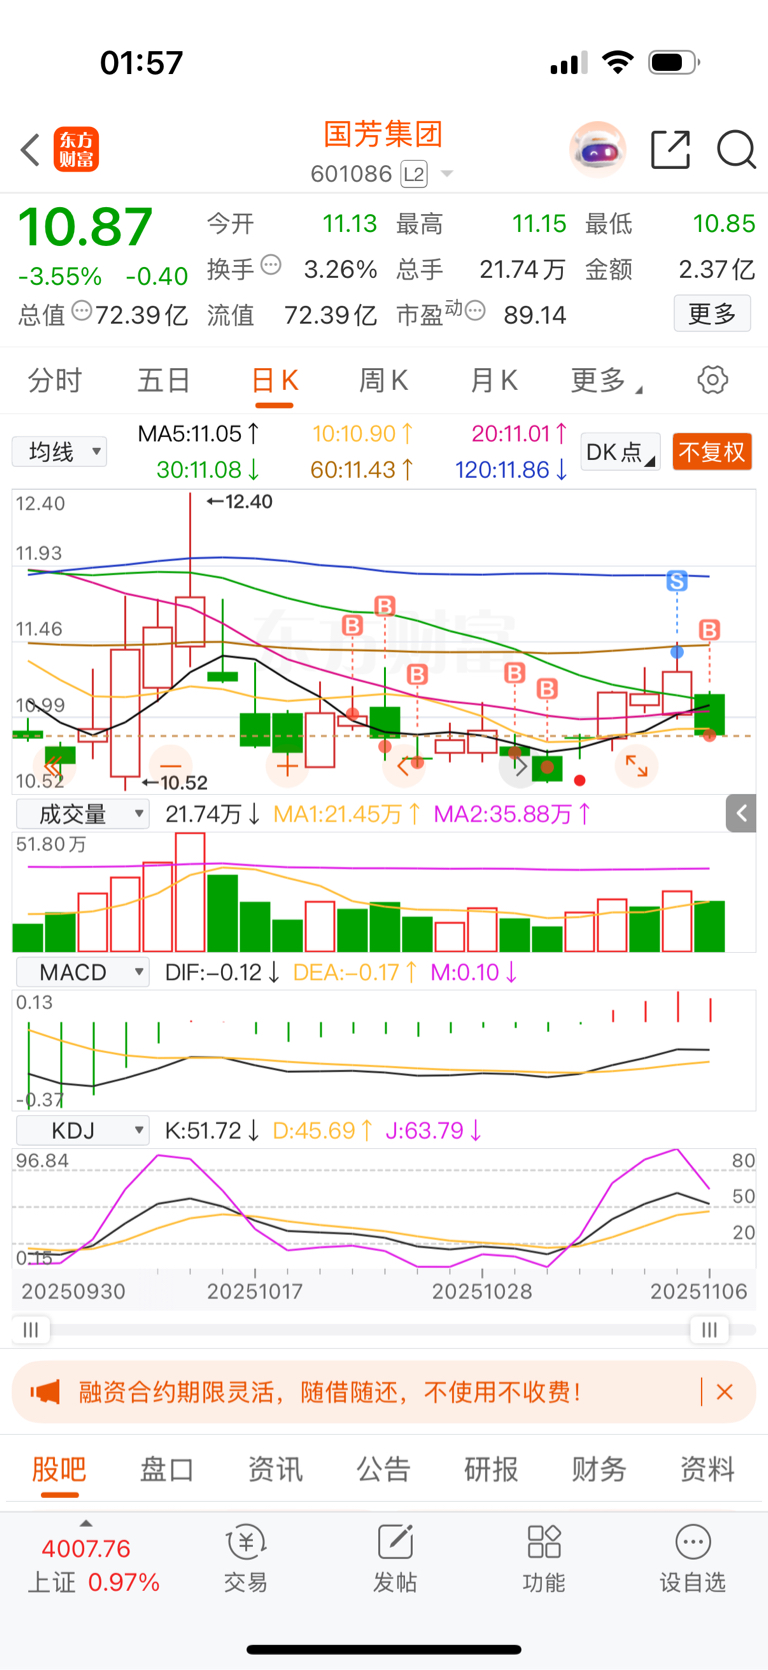The image size is (768, 1670).
Task: Tap the K:51.72 KDJ value
Action: point(212,1131)
